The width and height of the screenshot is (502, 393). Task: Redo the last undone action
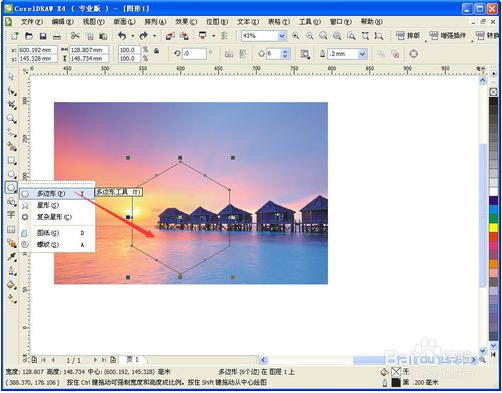click(x=144, y=36)
